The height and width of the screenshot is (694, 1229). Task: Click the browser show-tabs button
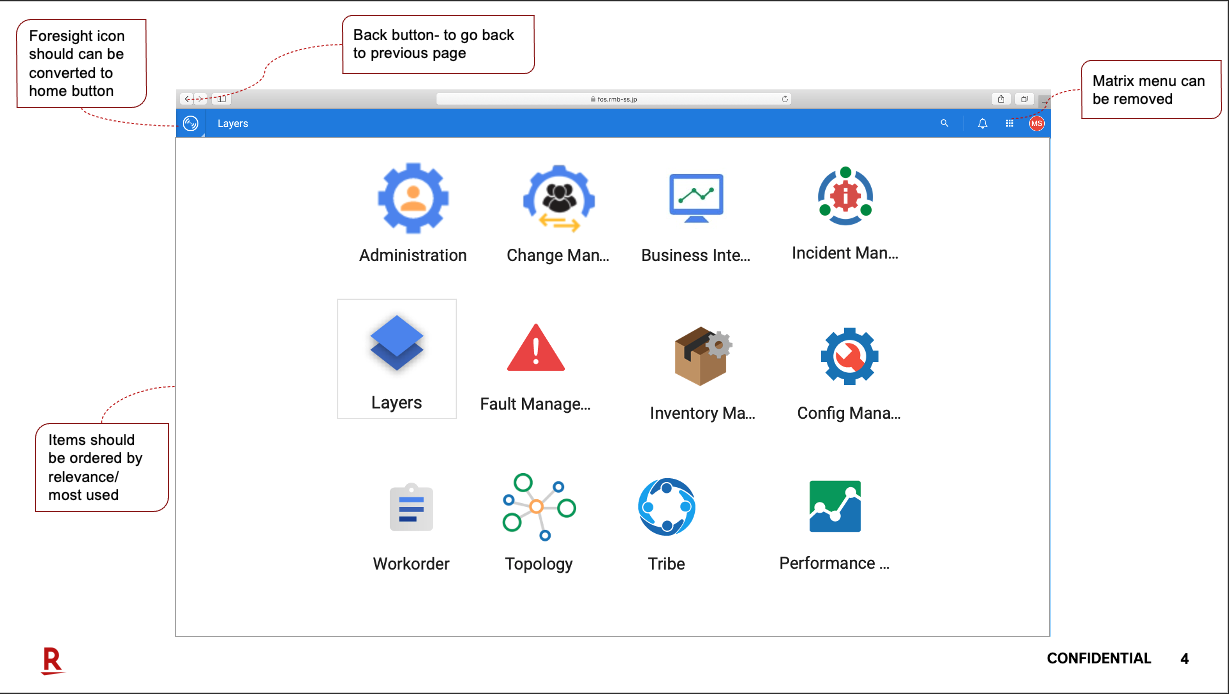1025,99
